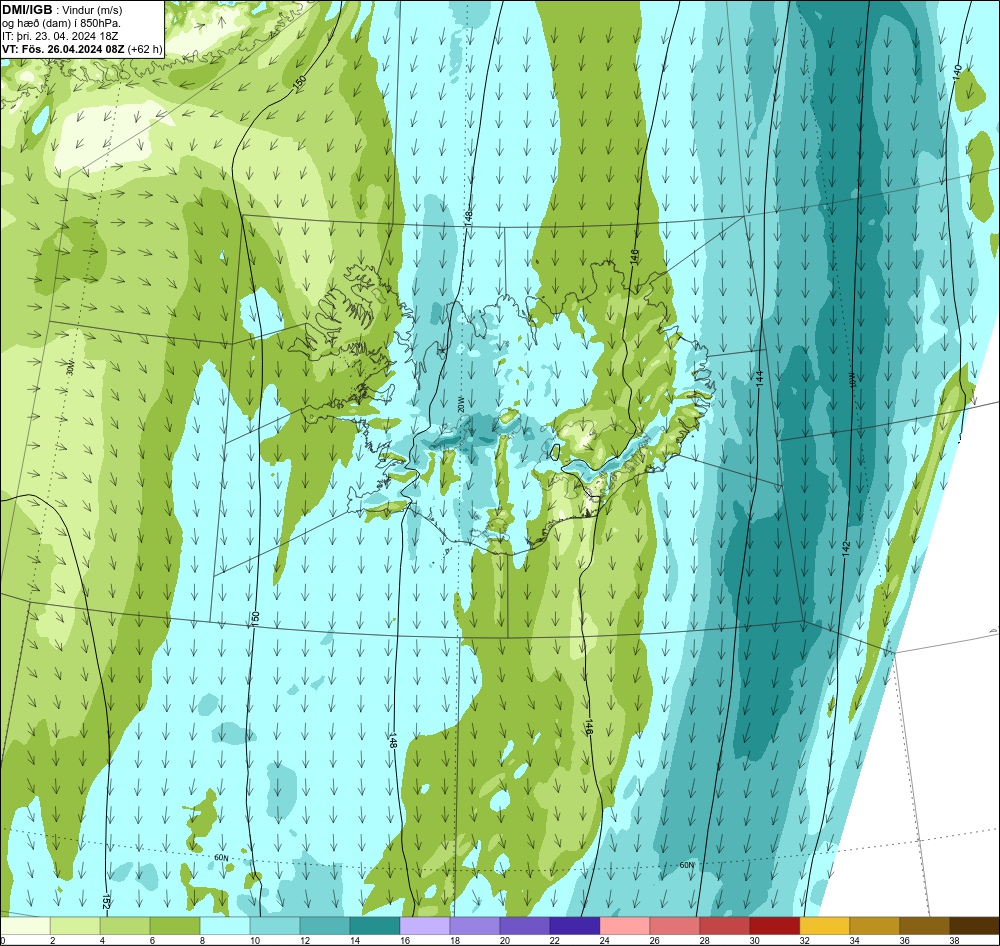Viewport: 1000px width, 946px height.
Task: Click the 30W longitude label
Action: (x=70, y=368)
